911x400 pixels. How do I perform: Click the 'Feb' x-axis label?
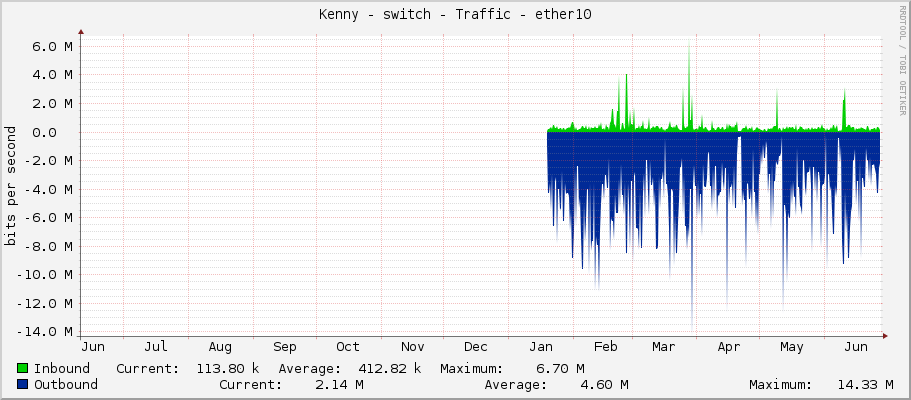click(605, 347)
